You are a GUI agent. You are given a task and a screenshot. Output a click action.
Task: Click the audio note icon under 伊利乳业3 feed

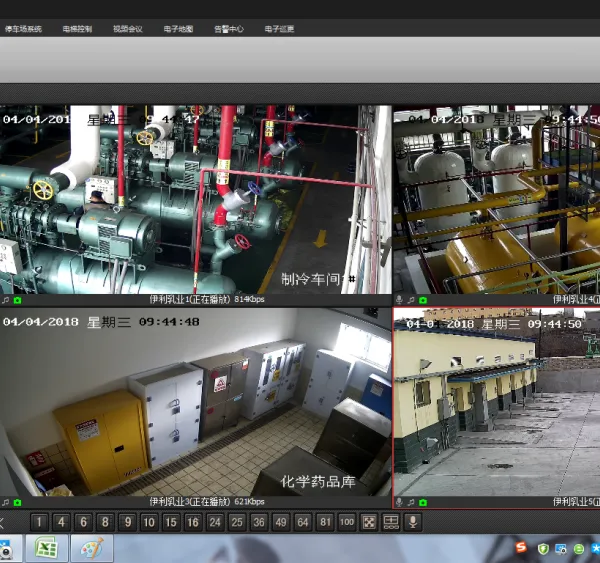click(x=6, y=503)
